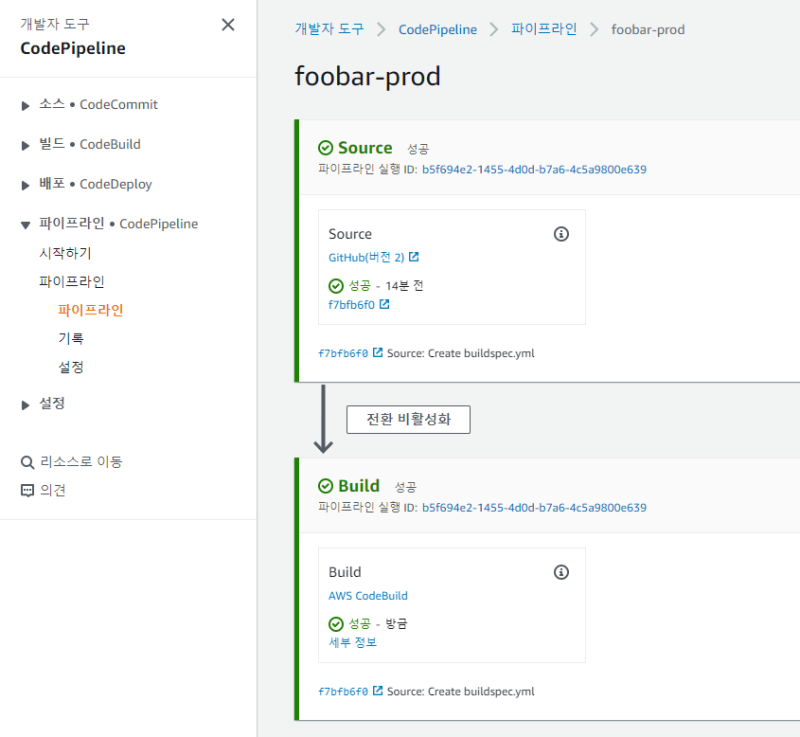Click the Build stage success check icon
Viewport: 800px width, 737px height.
pos(325,486)
